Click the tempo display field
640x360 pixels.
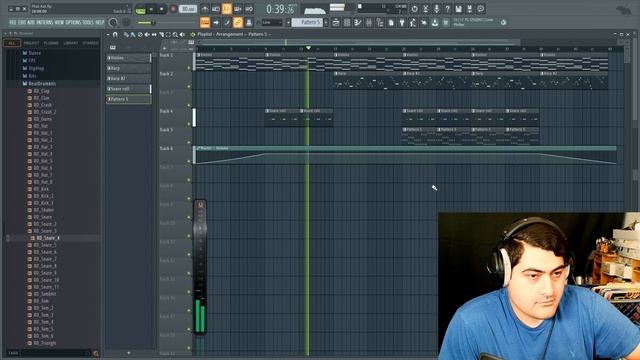(188, 9)
